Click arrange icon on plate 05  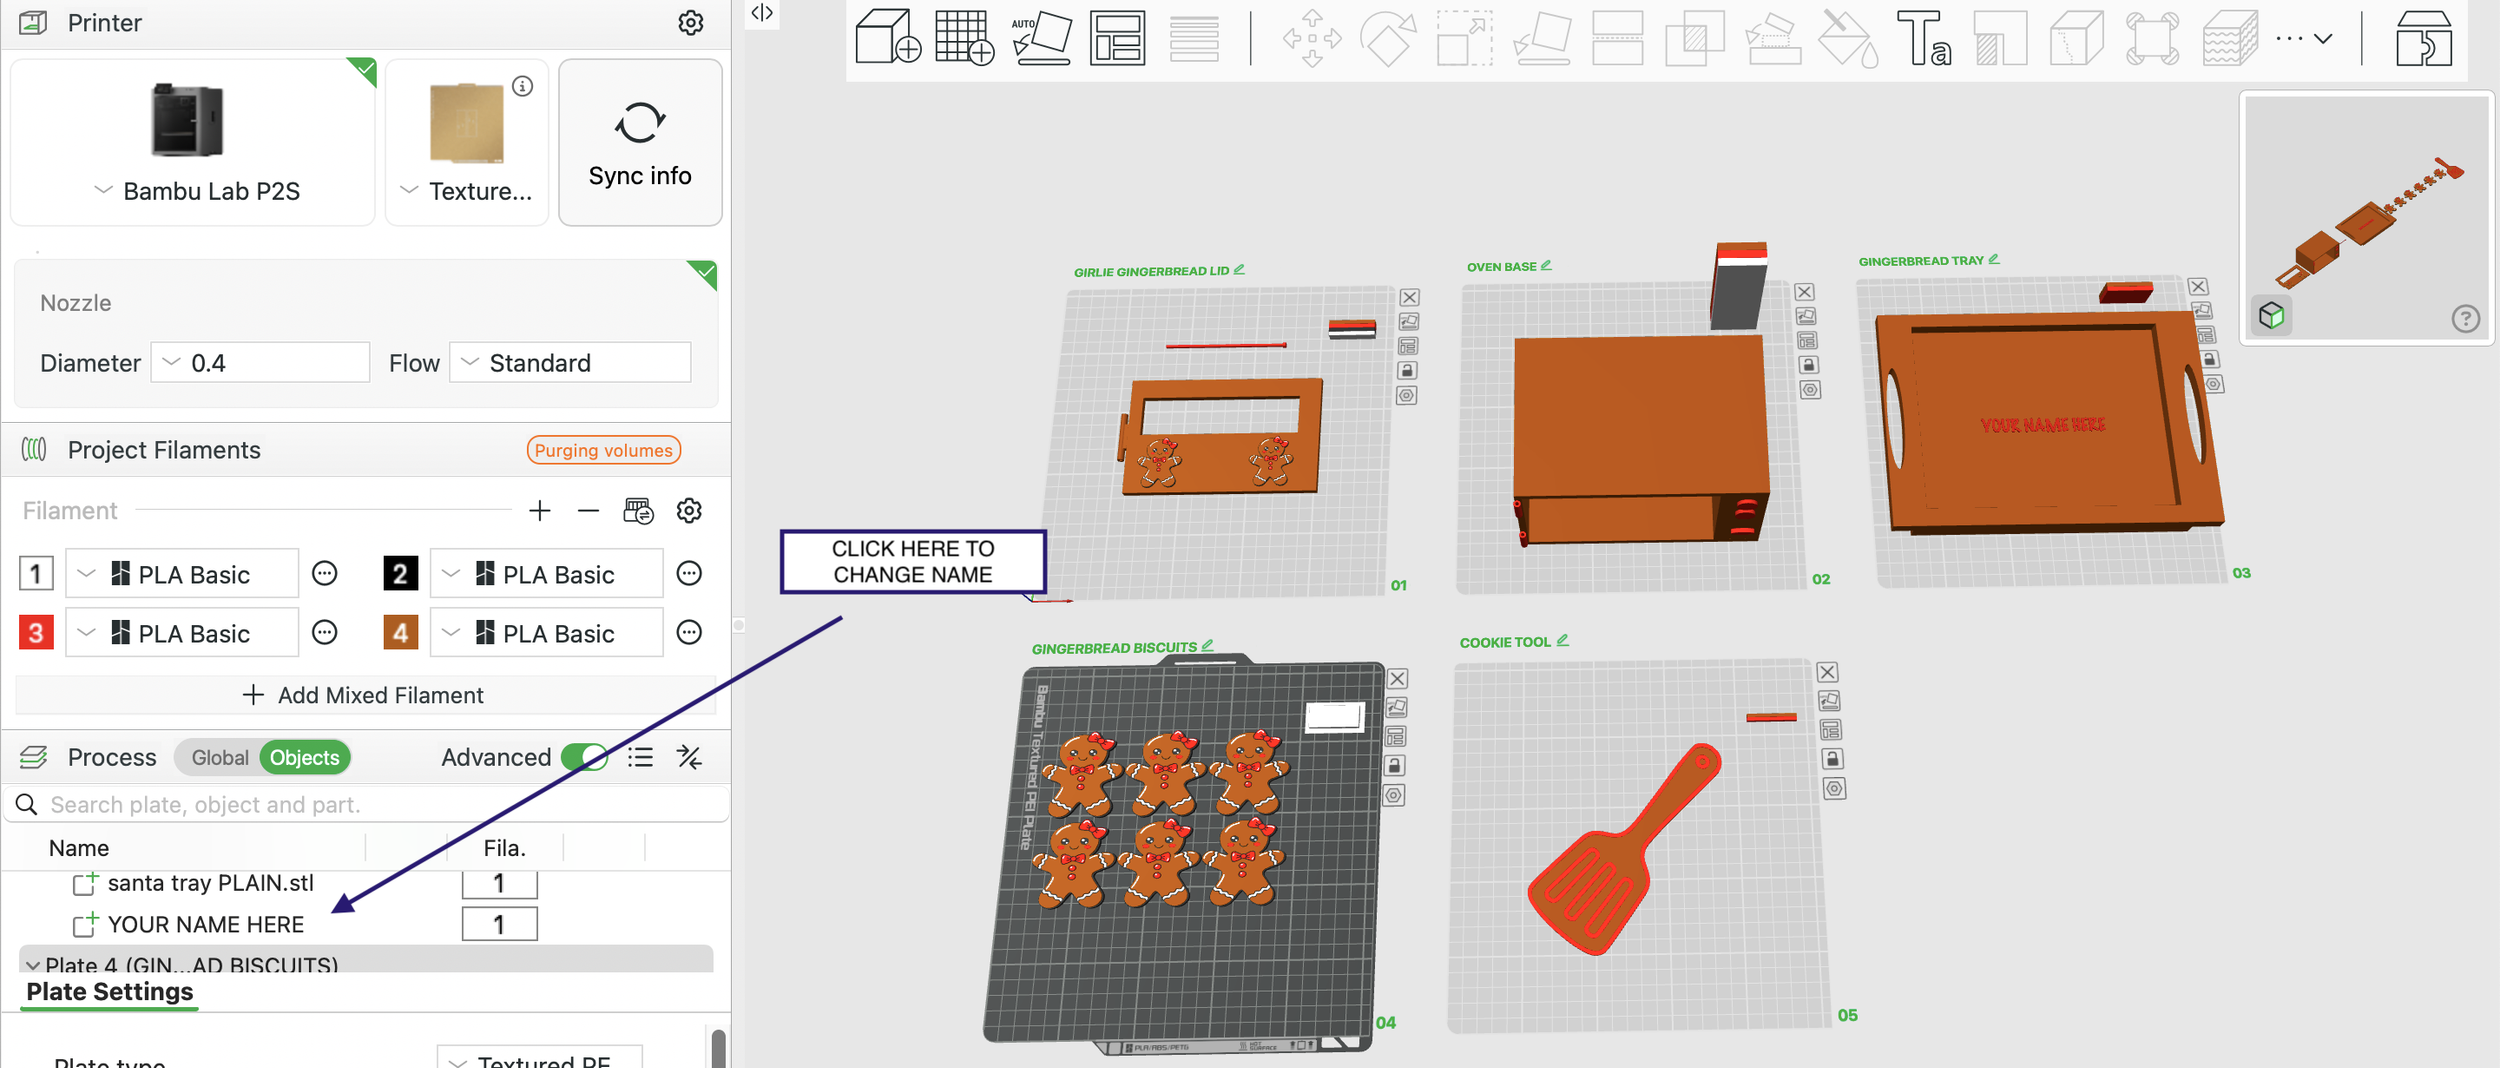point(1830,730)
